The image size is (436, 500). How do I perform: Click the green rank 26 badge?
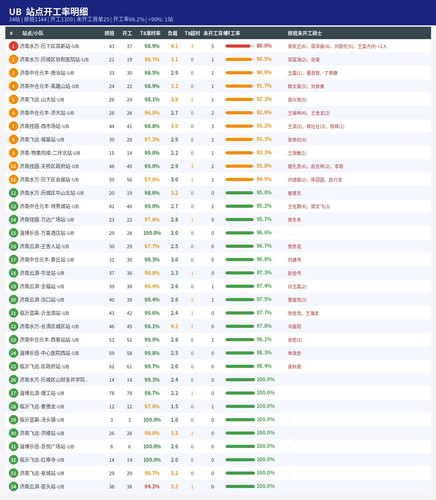[13, 379]
